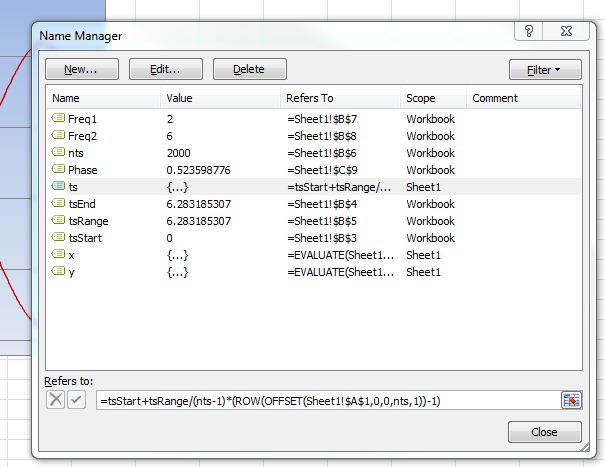Open the Filter dropdown
The image size is (605, 467).
pyautogui.click(x=545, y=70)
